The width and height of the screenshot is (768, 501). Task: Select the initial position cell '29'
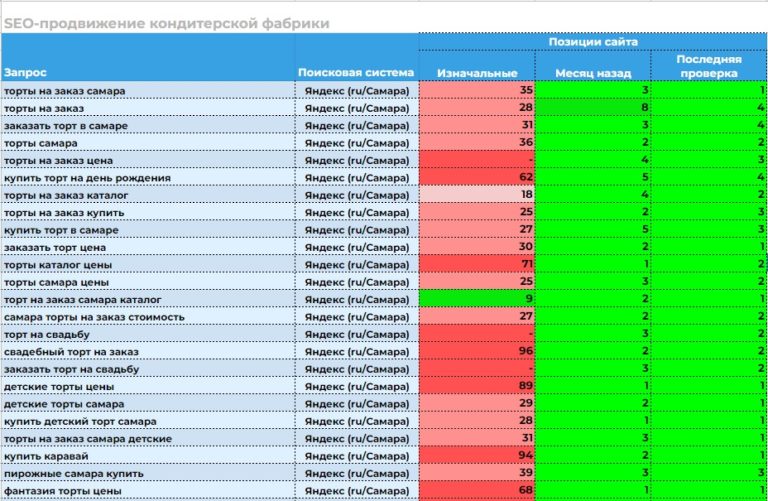(x=477, y=403)
